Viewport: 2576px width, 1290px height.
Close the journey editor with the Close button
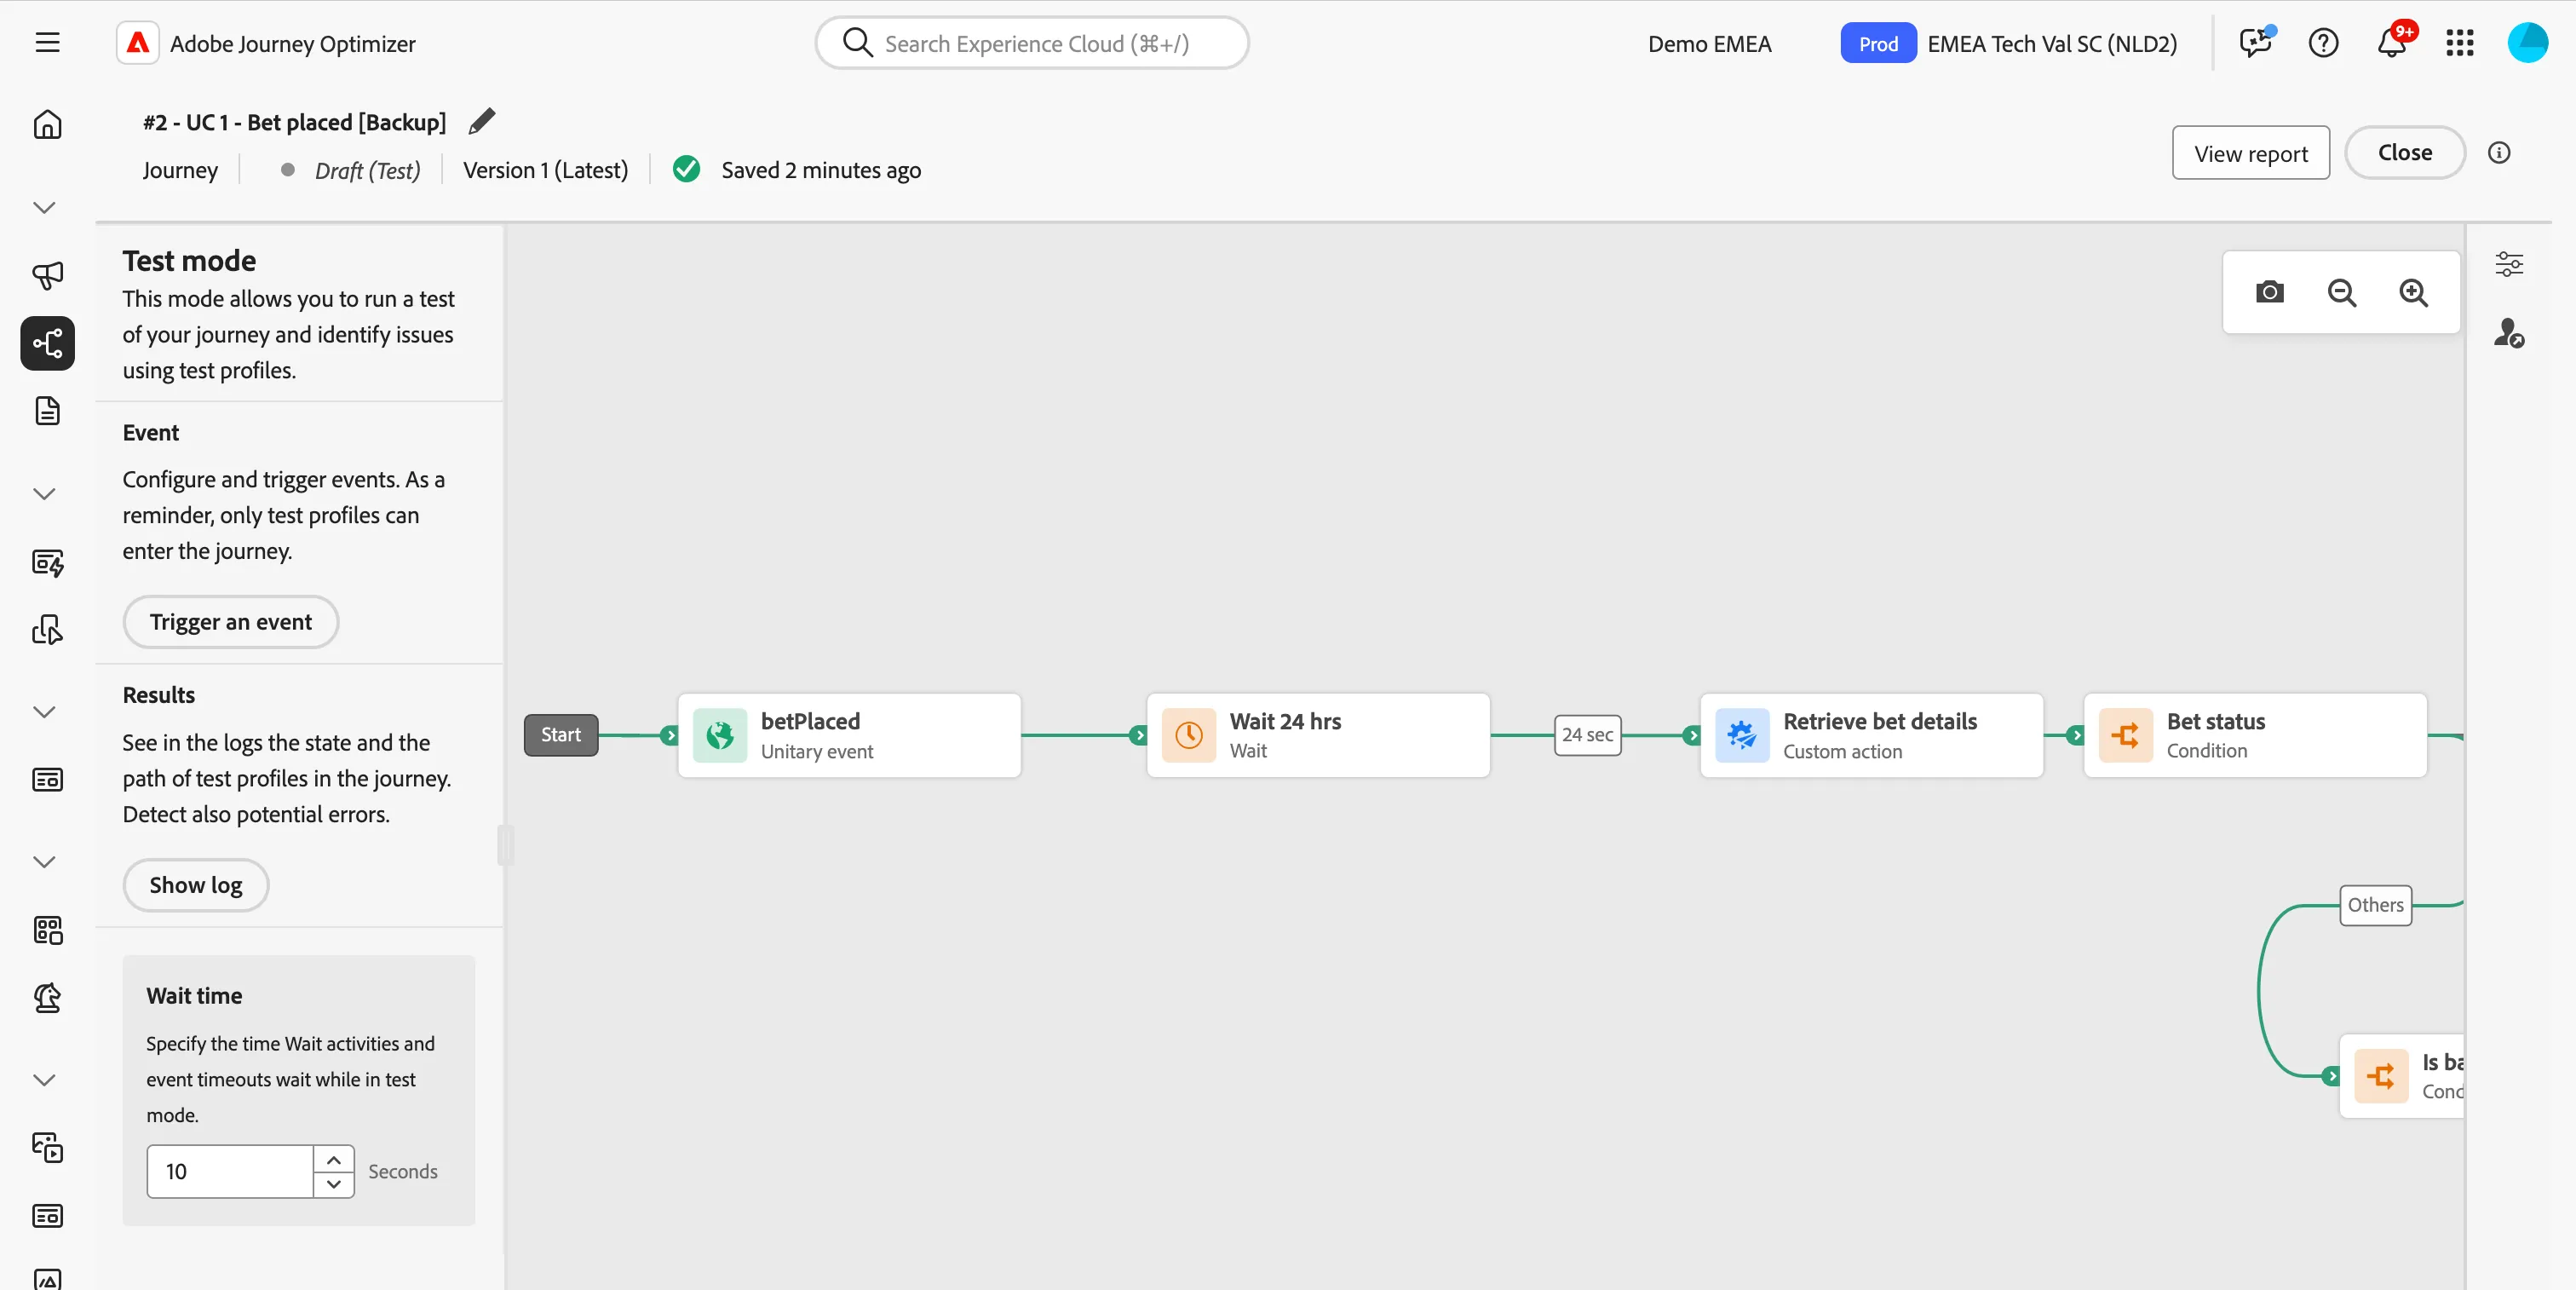(x=2404, y=153)
